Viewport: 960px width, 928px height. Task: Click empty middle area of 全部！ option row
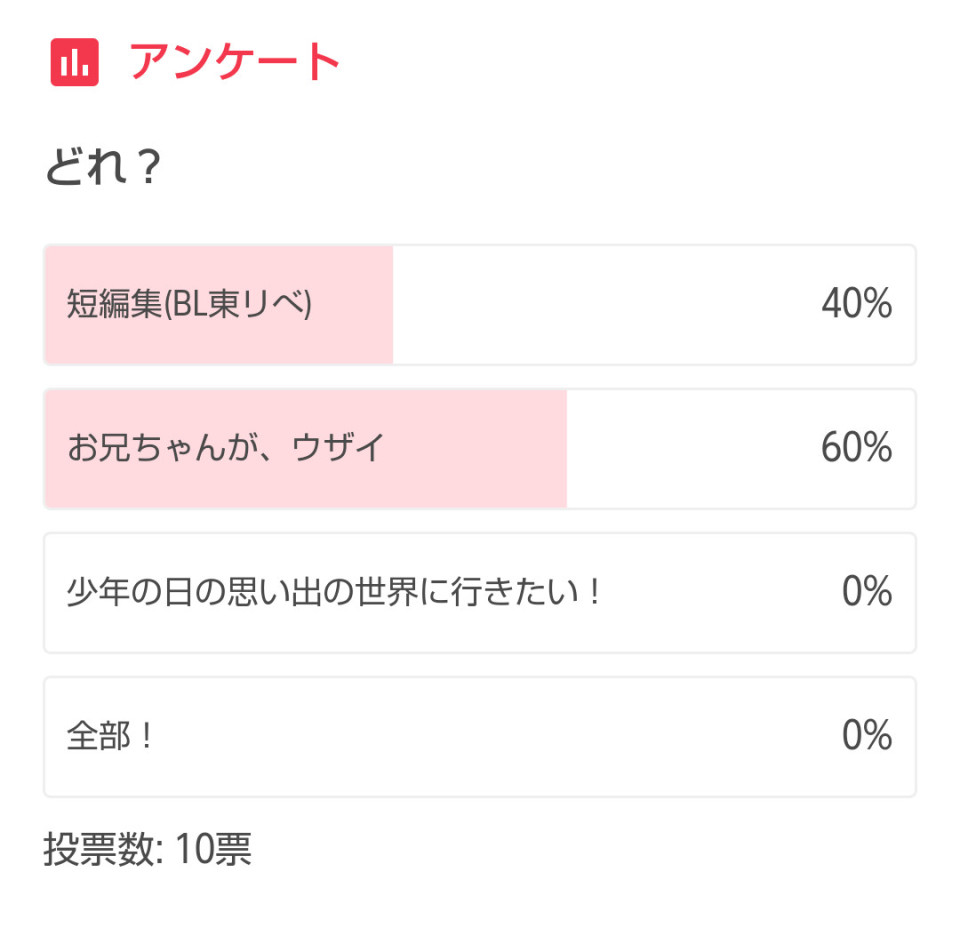click(x=496, y=736)
